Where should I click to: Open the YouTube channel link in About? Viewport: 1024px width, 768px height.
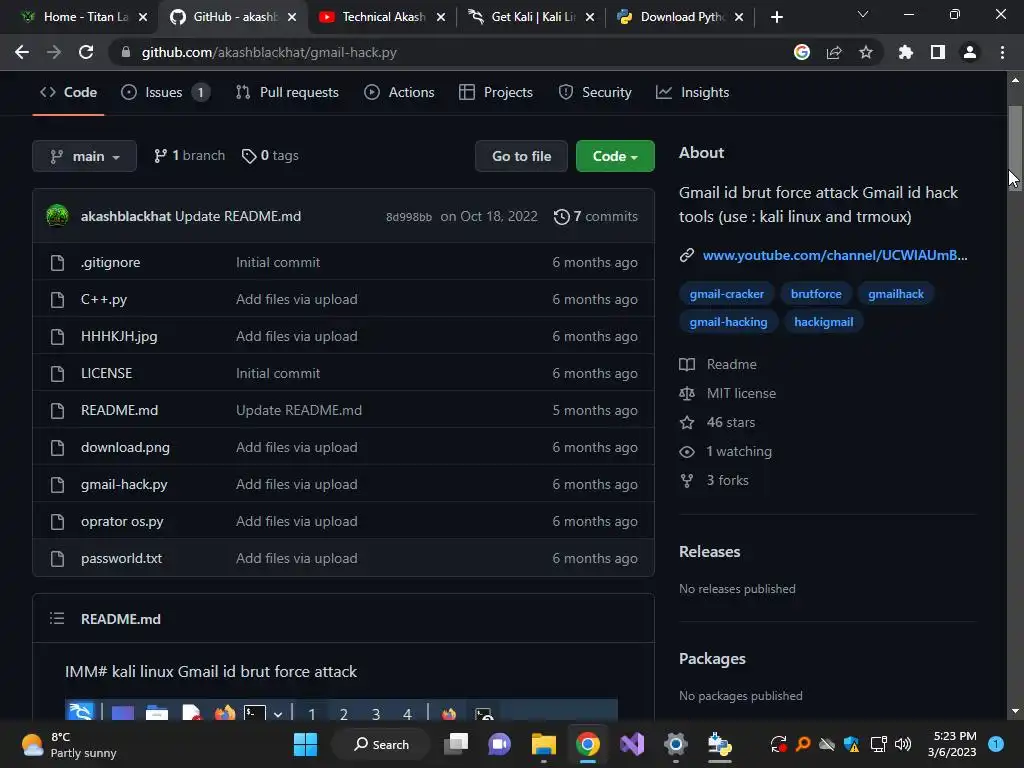tap(835, 255)
